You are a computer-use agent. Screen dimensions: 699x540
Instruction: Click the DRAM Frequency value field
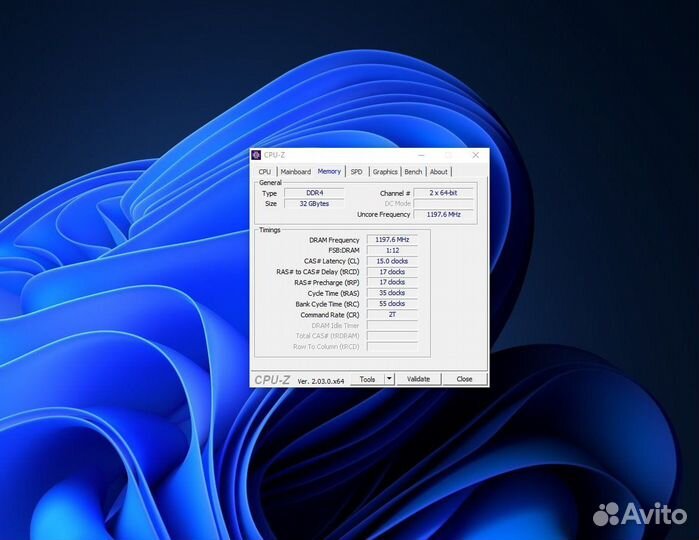pyautogui.click(x=392, y=240)
